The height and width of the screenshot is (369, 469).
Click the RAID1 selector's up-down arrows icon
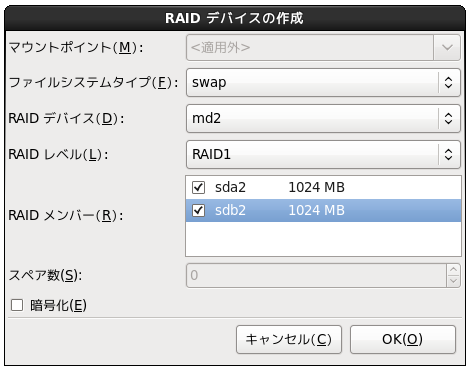449,154
